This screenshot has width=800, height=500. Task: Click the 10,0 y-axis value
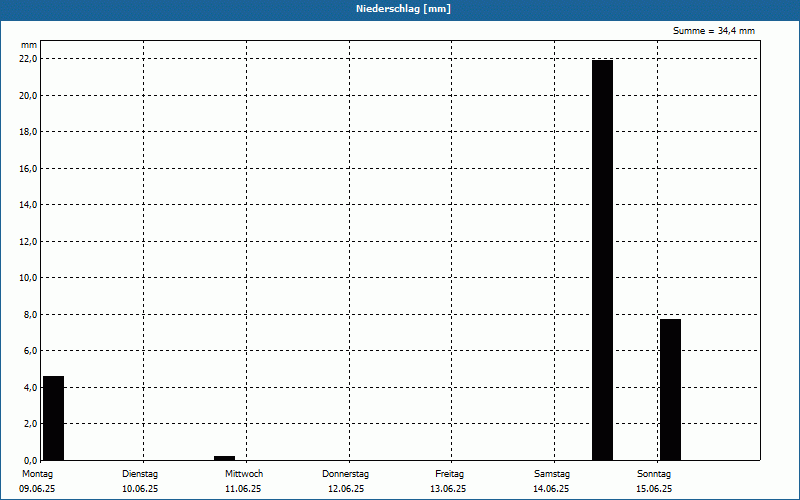click(x=29, y=278)
